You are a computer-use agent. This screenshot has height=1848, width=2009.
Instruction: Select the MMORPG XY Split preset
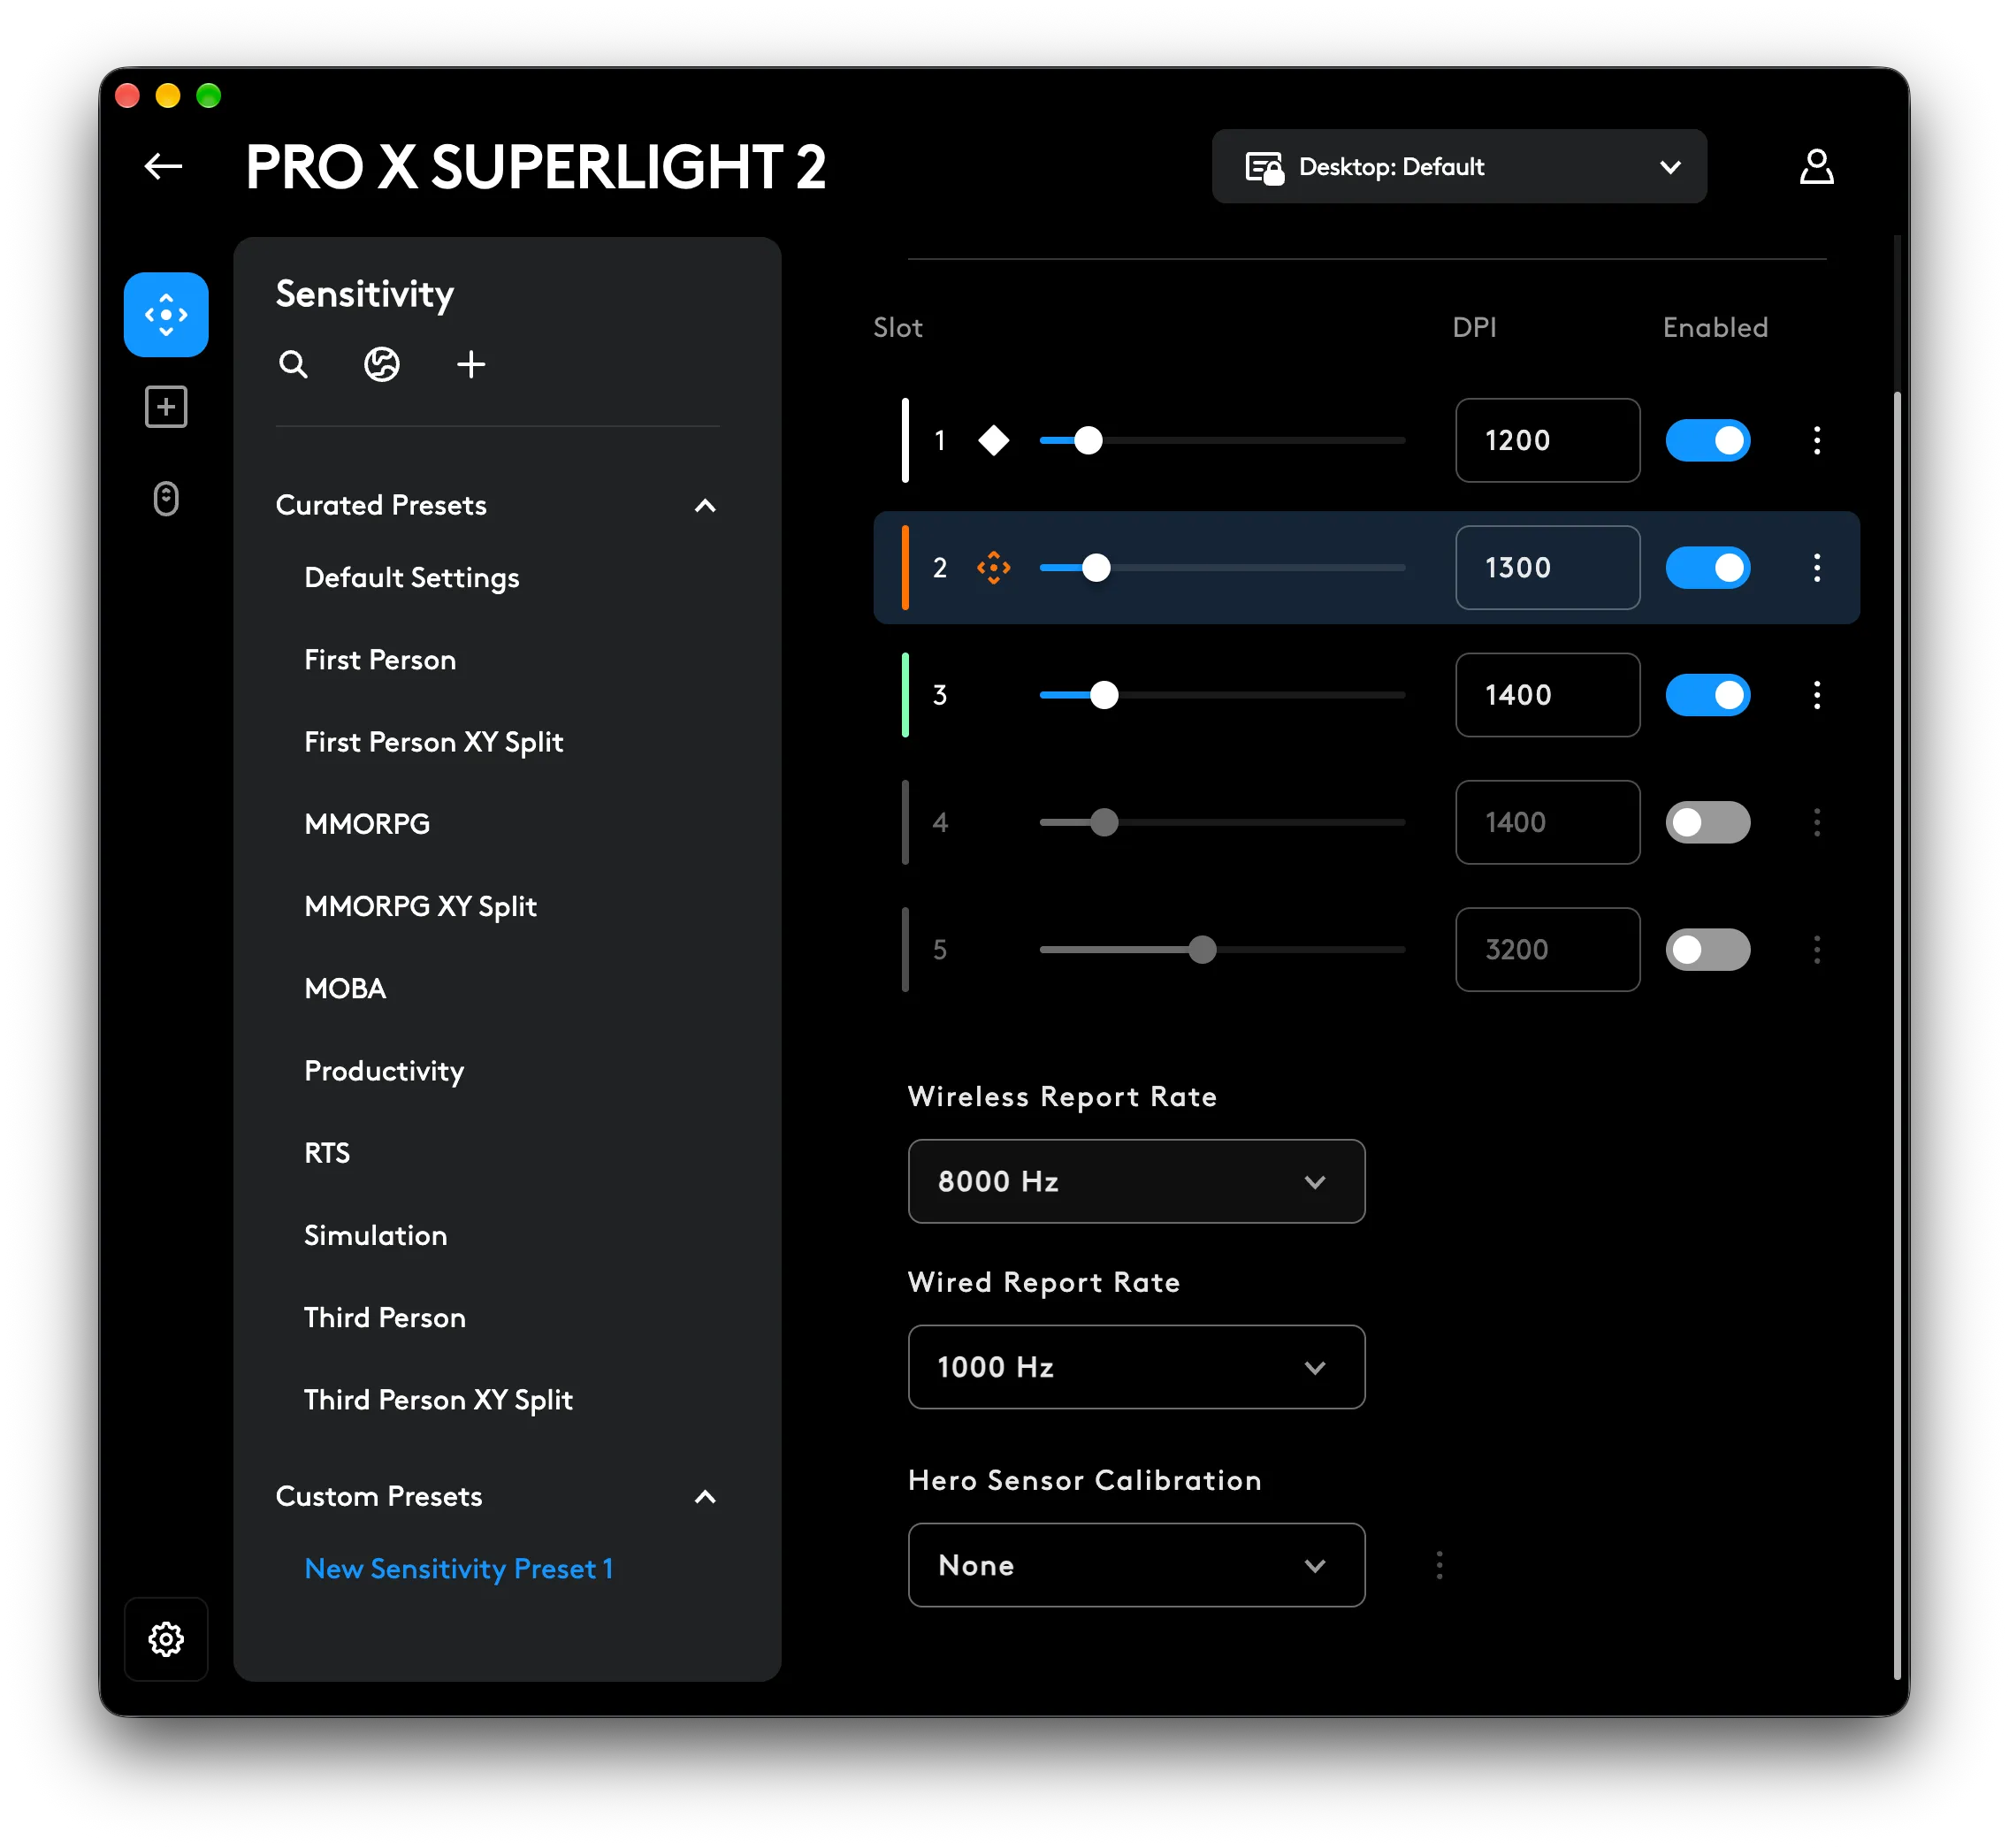(x=420, y=906)
